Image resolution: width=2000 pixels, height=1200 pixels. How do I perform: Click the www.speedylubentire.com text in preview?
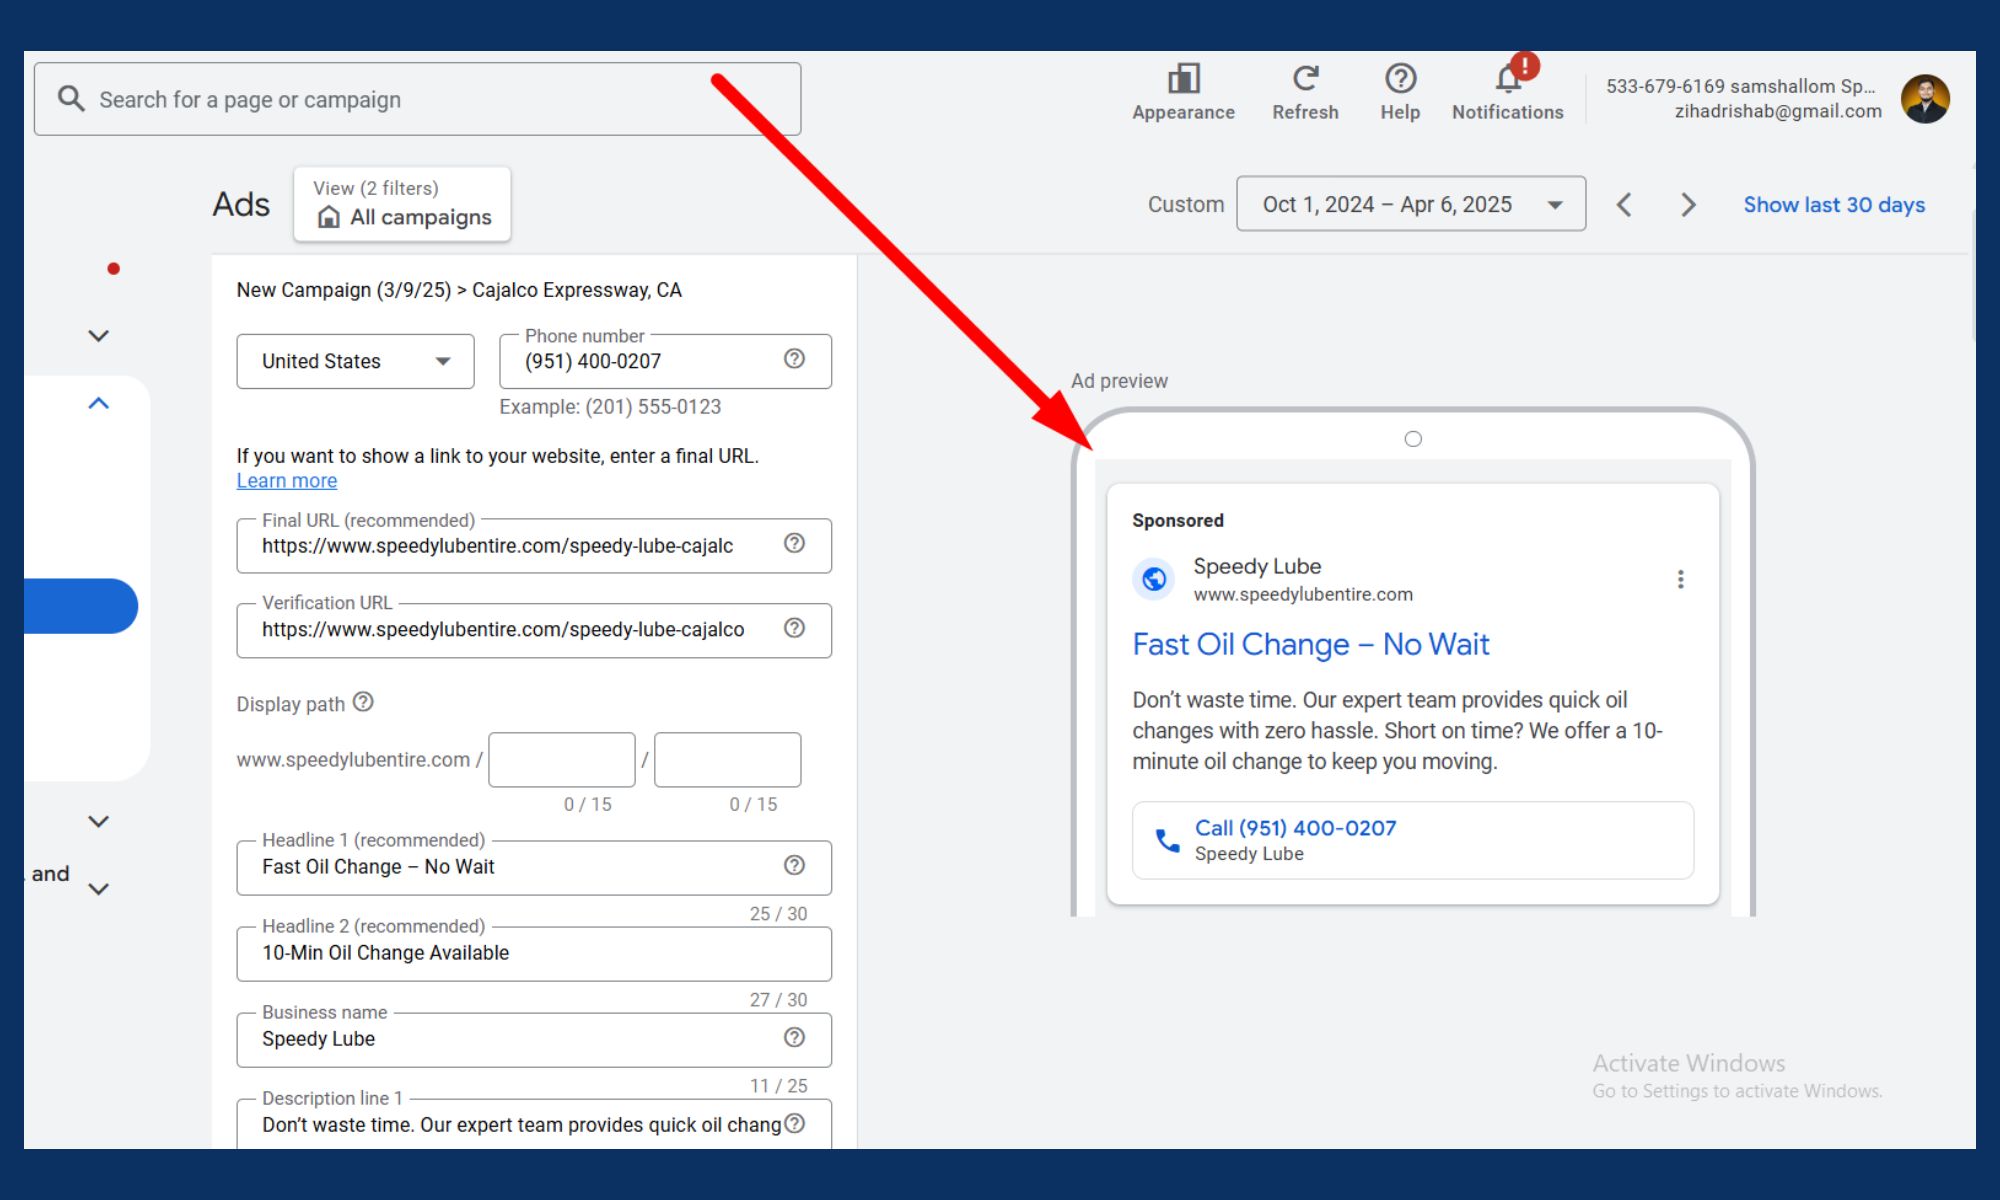pyautogui.click(x=1303, y=594)
